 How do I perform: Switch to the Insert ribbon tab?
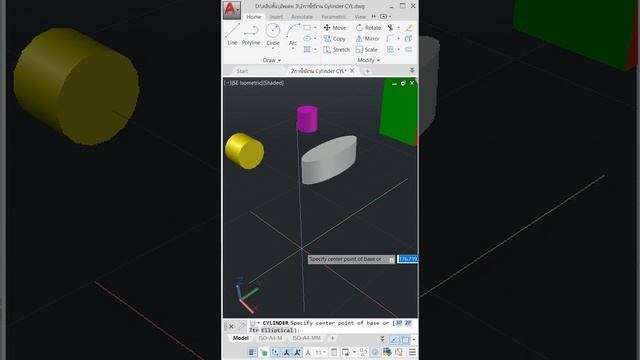click(x=276, y=17)
